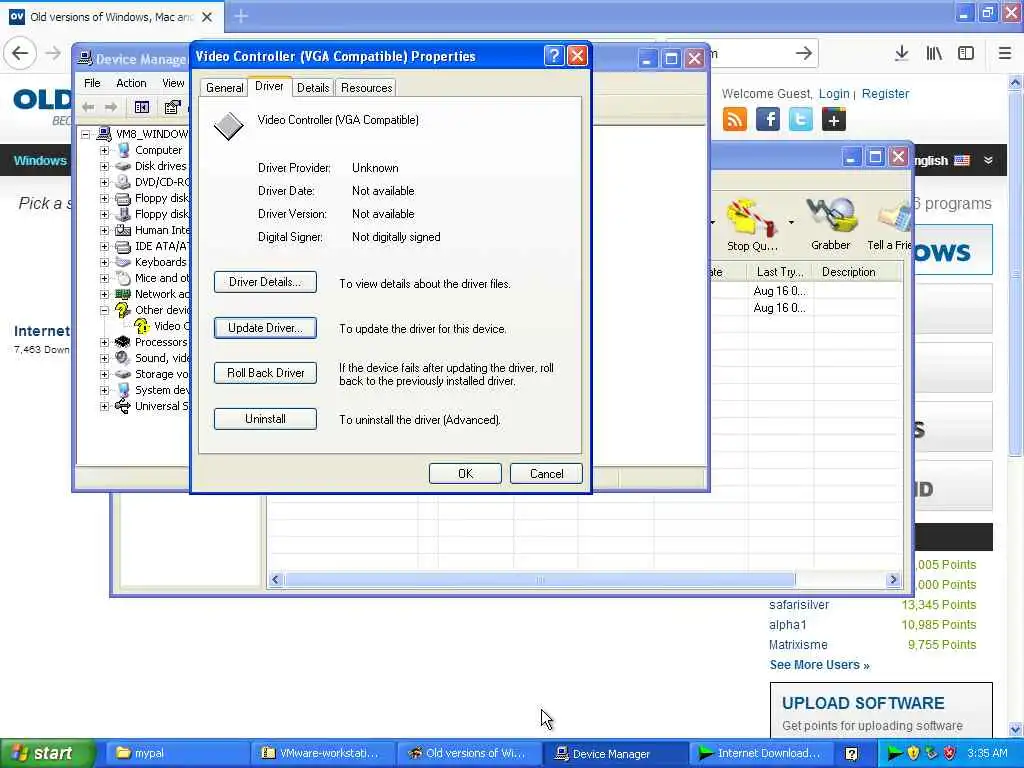Expand the Universal Serial Bus node
The image size is (1024, 768).
(104, 406)
